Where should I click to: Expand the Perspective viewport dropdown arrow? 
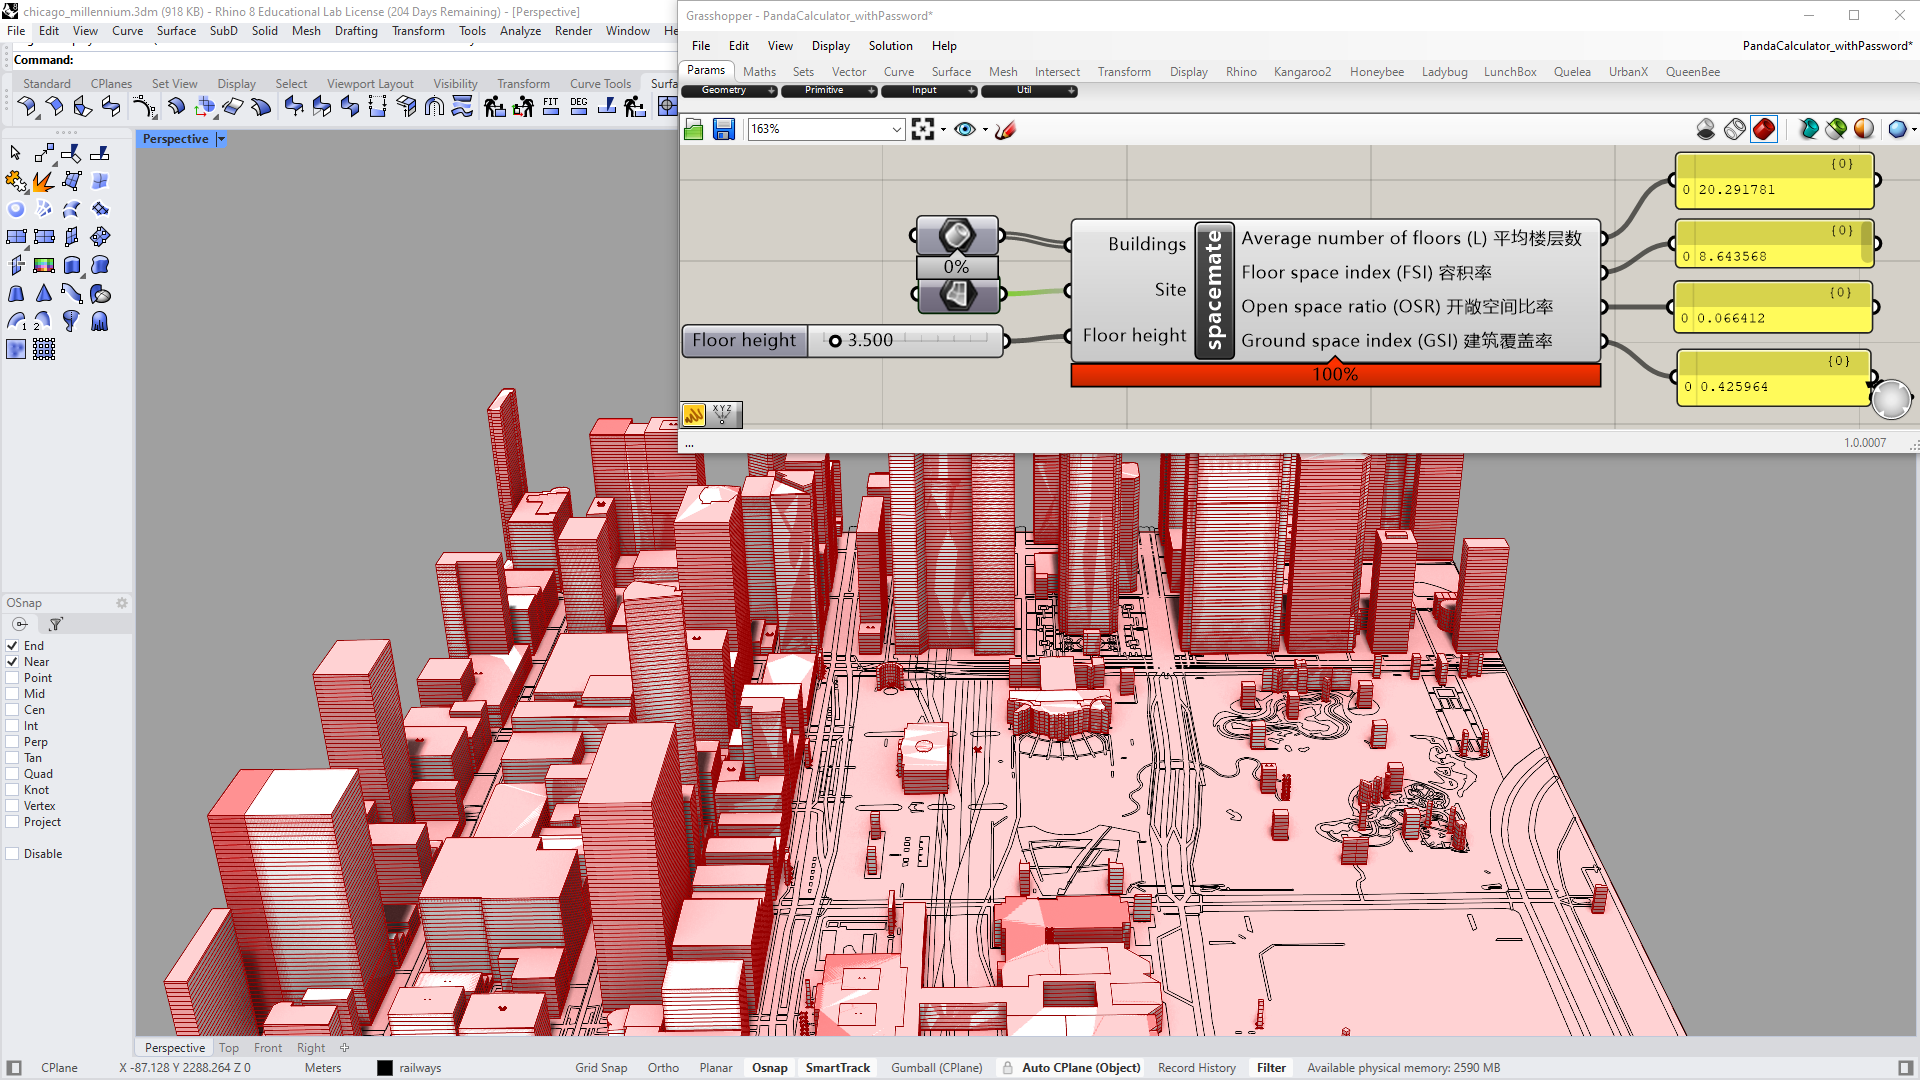[221, 139]
